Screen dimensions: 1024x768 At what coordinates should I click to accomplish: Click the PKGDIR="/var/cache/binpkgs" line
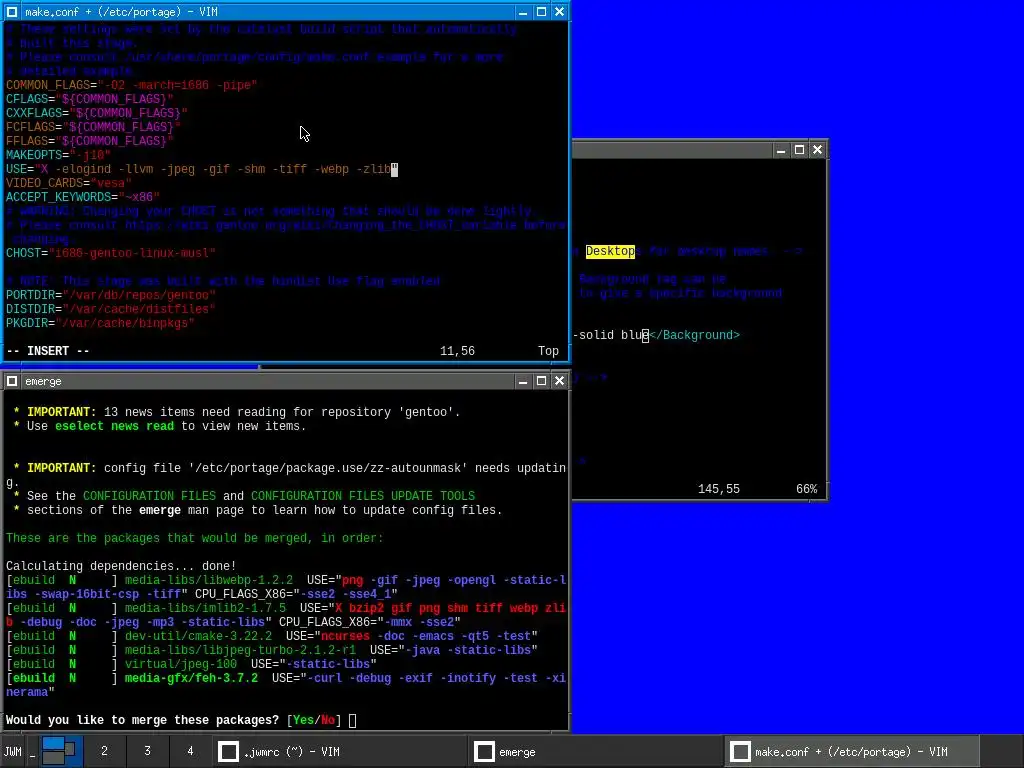tap(100, 323)
